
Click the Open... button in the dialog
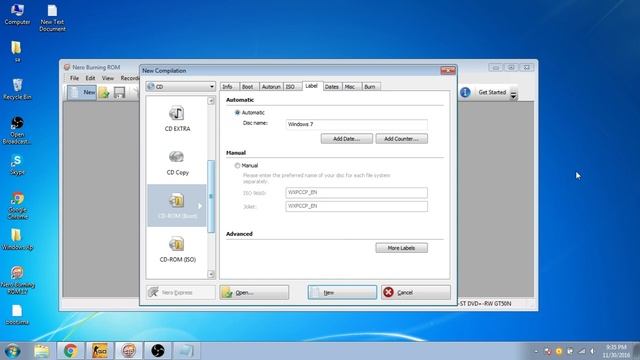click(254, 292)
